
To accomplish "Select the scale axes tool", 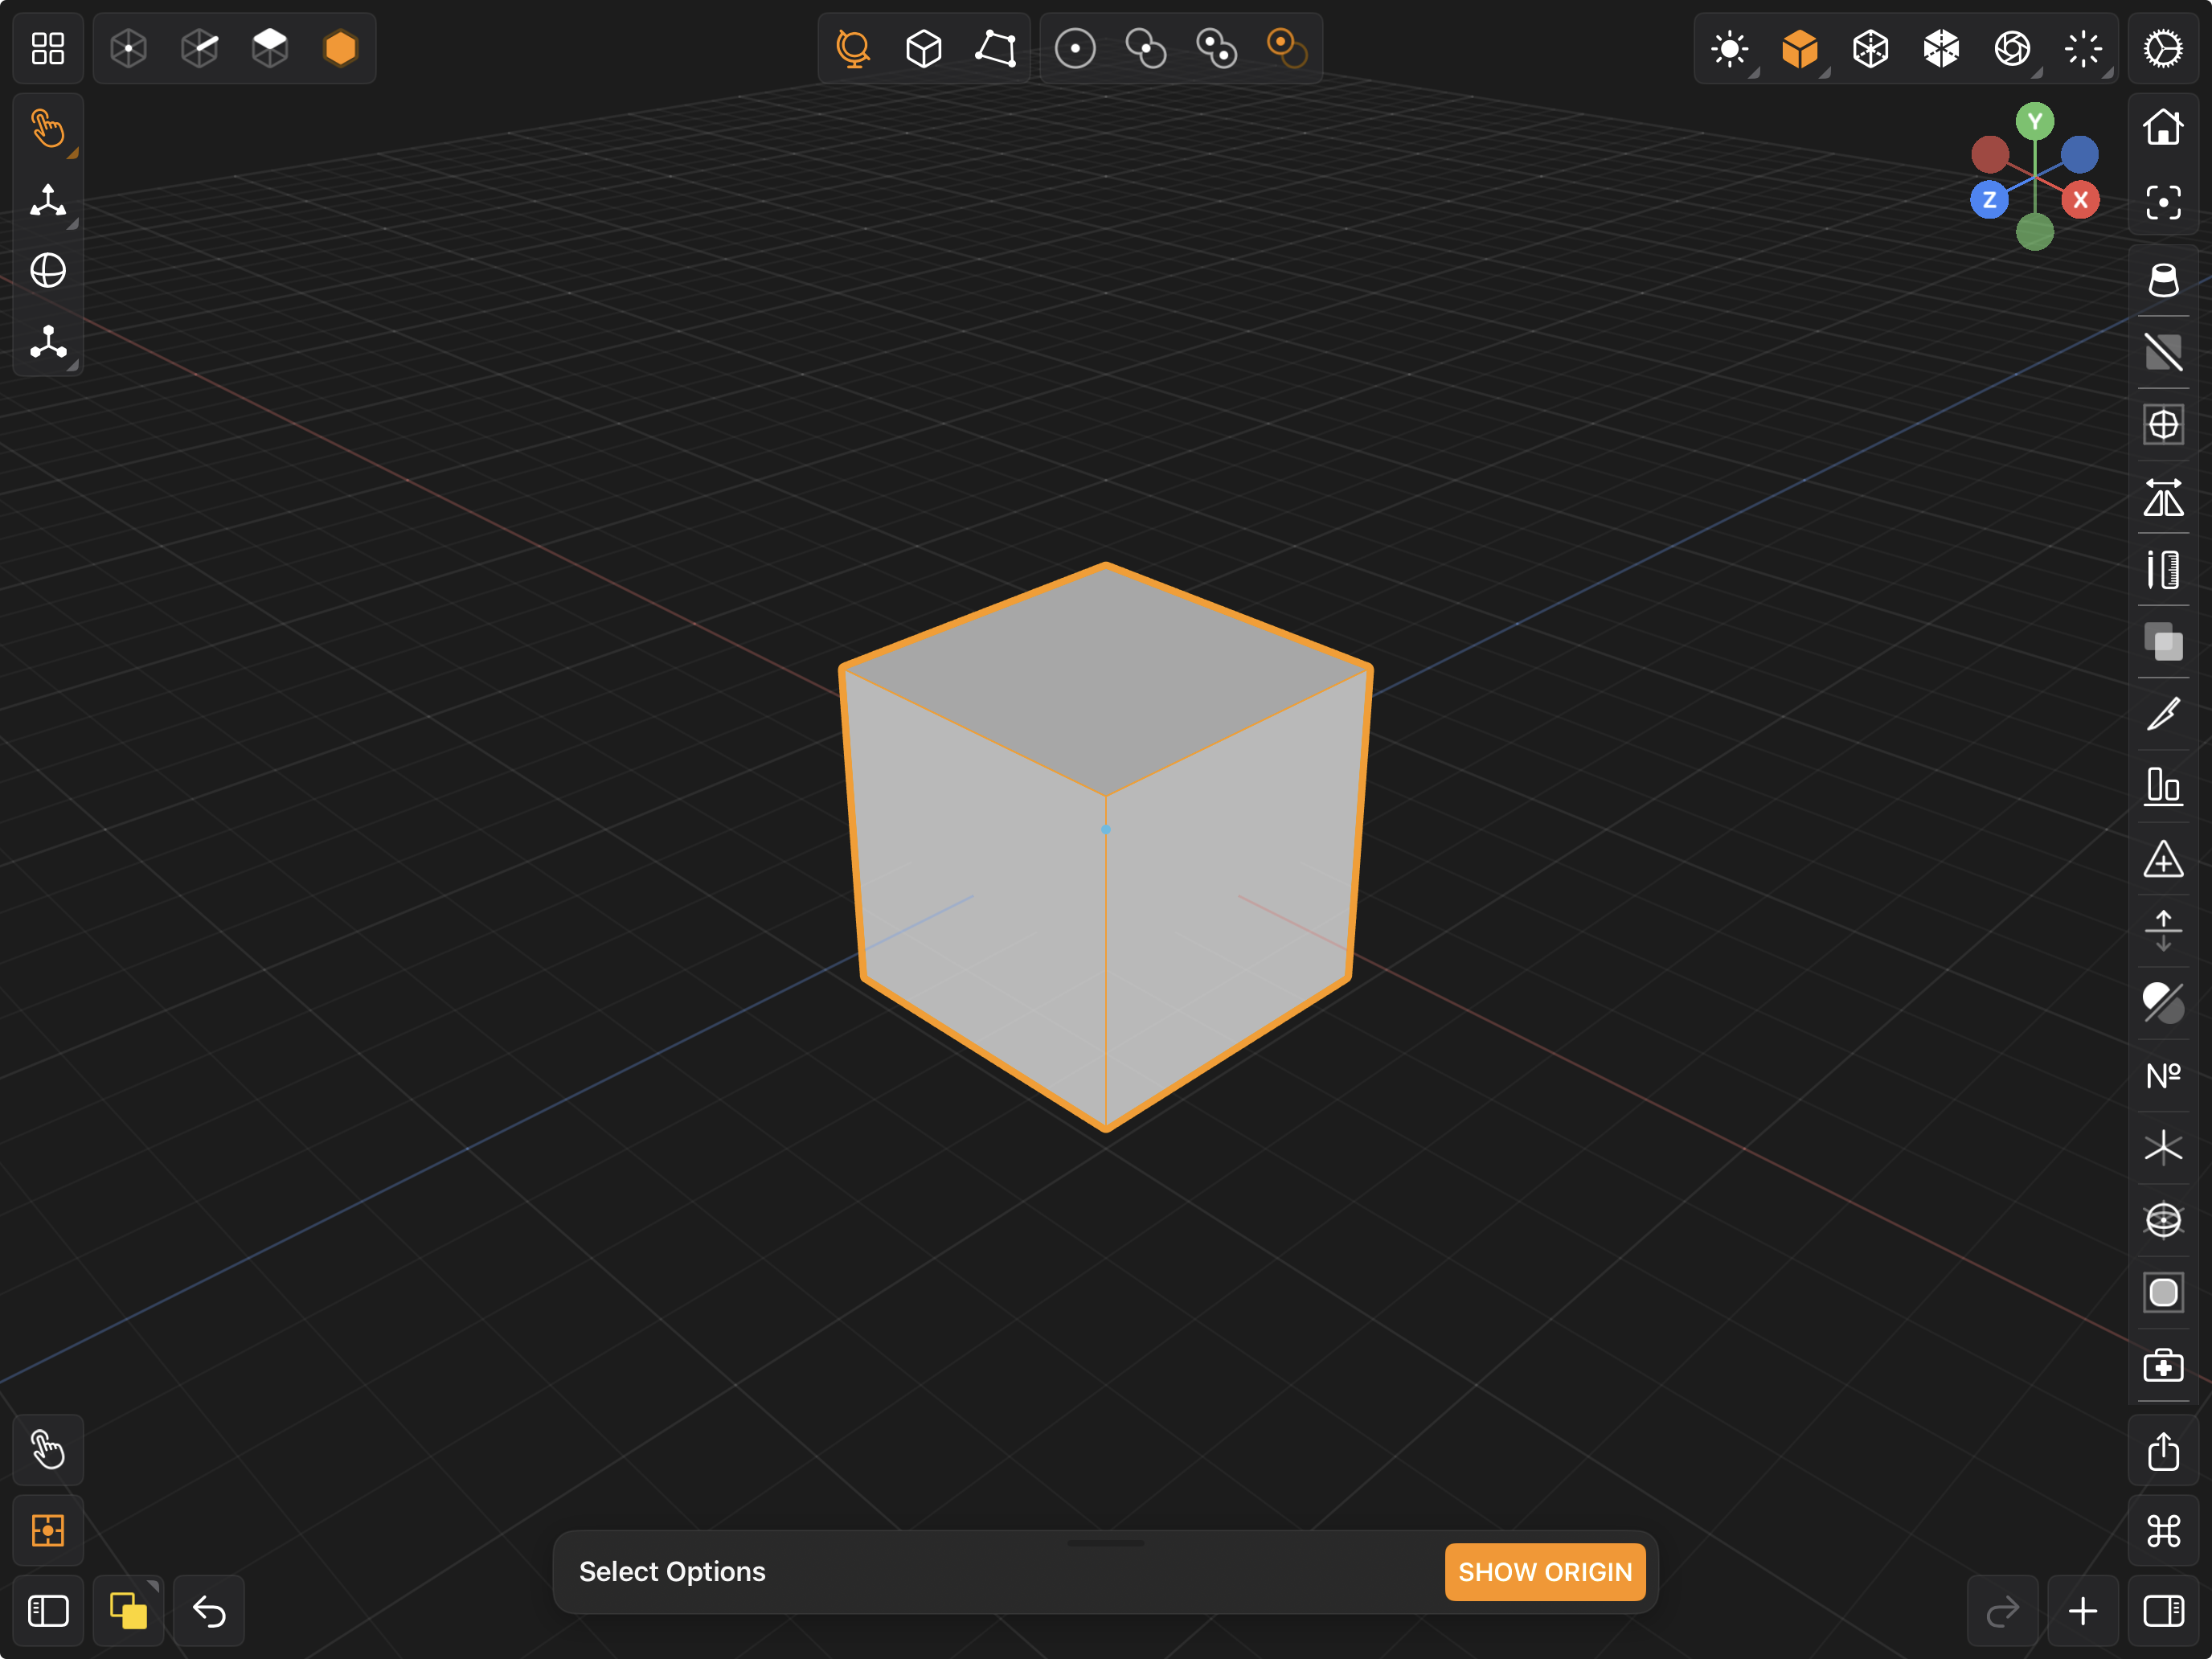I will click(48, 343).
